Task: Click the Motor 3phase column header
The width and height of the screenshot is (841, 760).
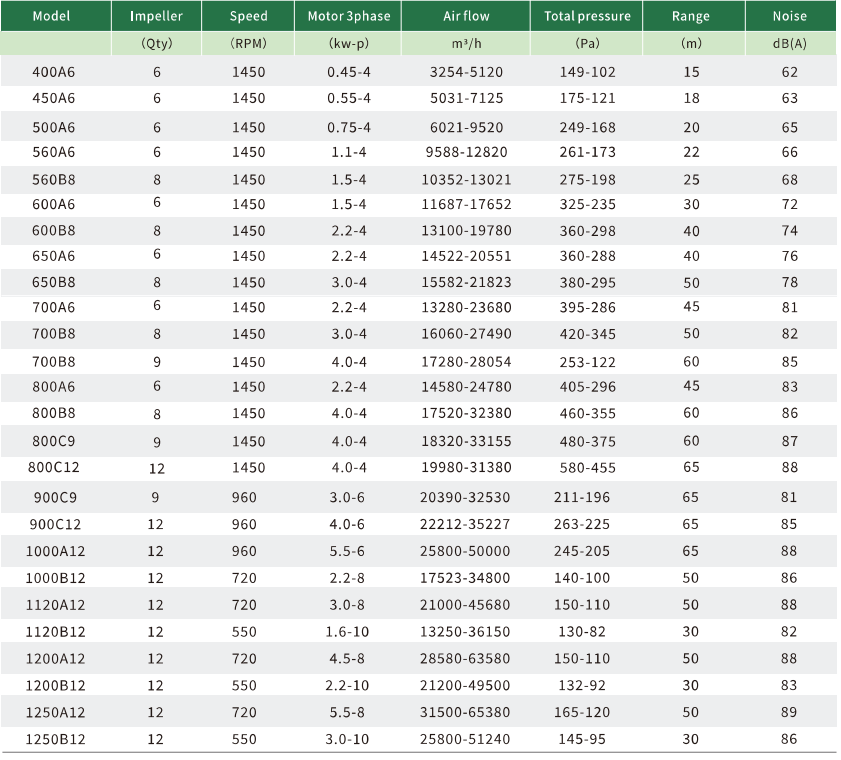Action: (349, 16)
